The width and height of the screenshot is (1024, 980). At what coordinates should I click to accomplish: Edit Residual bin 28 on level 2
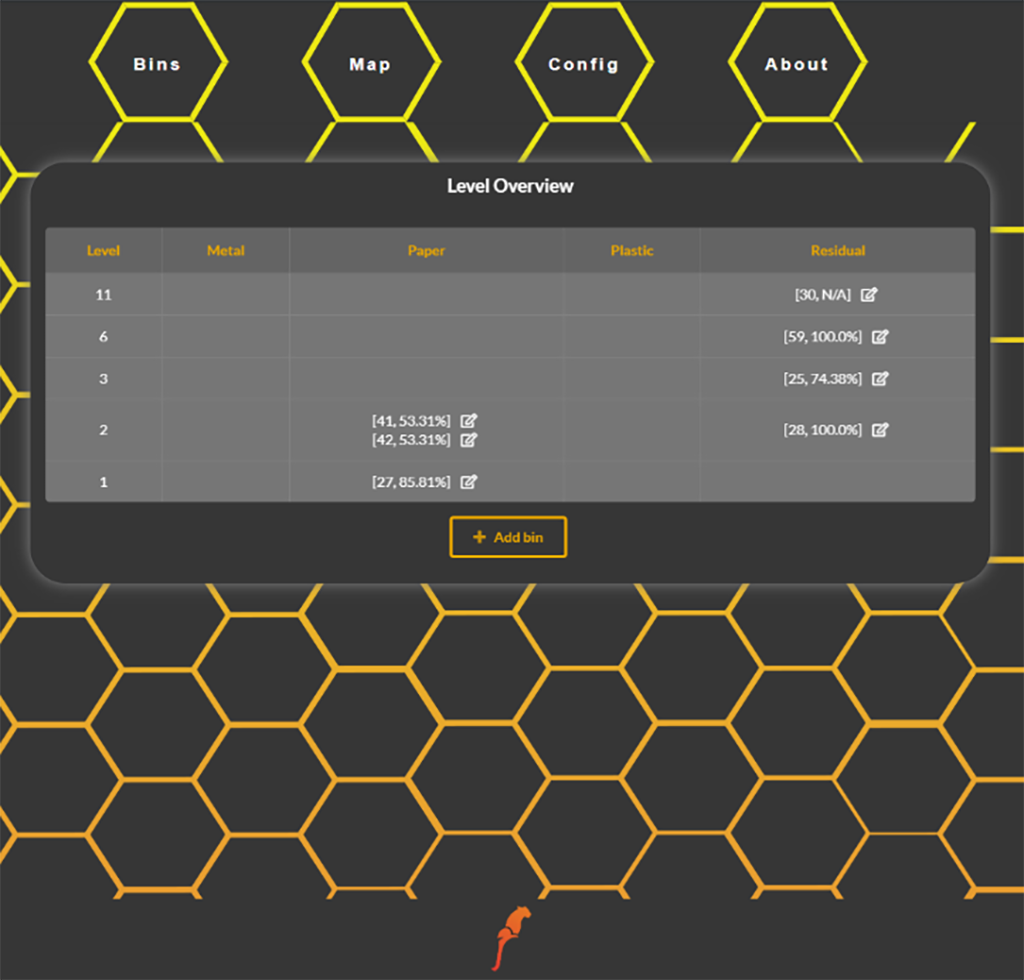880,430
